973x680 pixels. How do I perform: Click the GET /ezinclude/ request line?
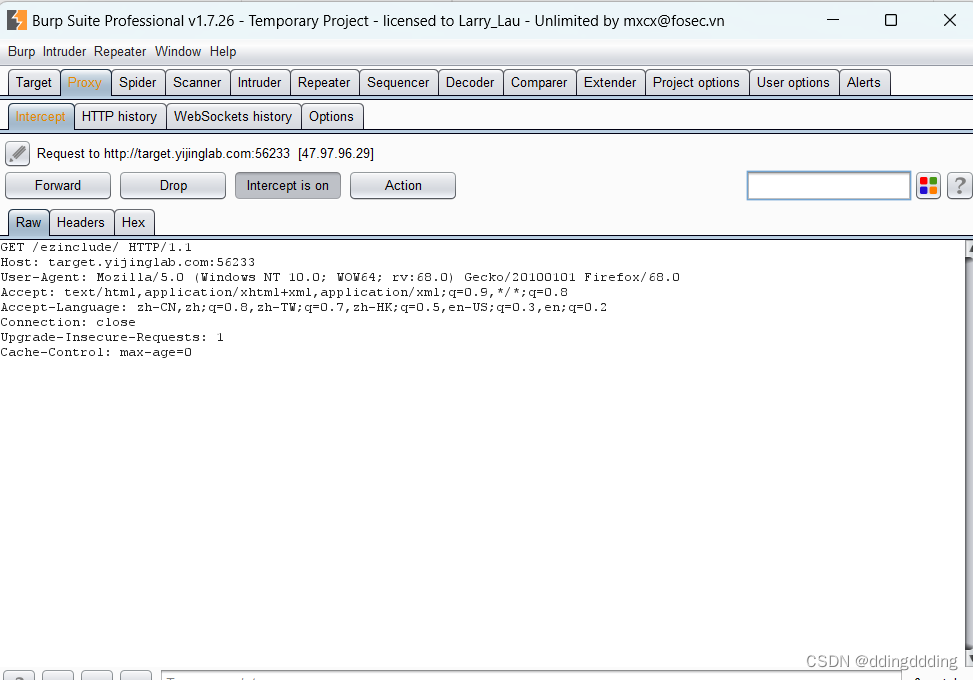(x=96, y=247)
